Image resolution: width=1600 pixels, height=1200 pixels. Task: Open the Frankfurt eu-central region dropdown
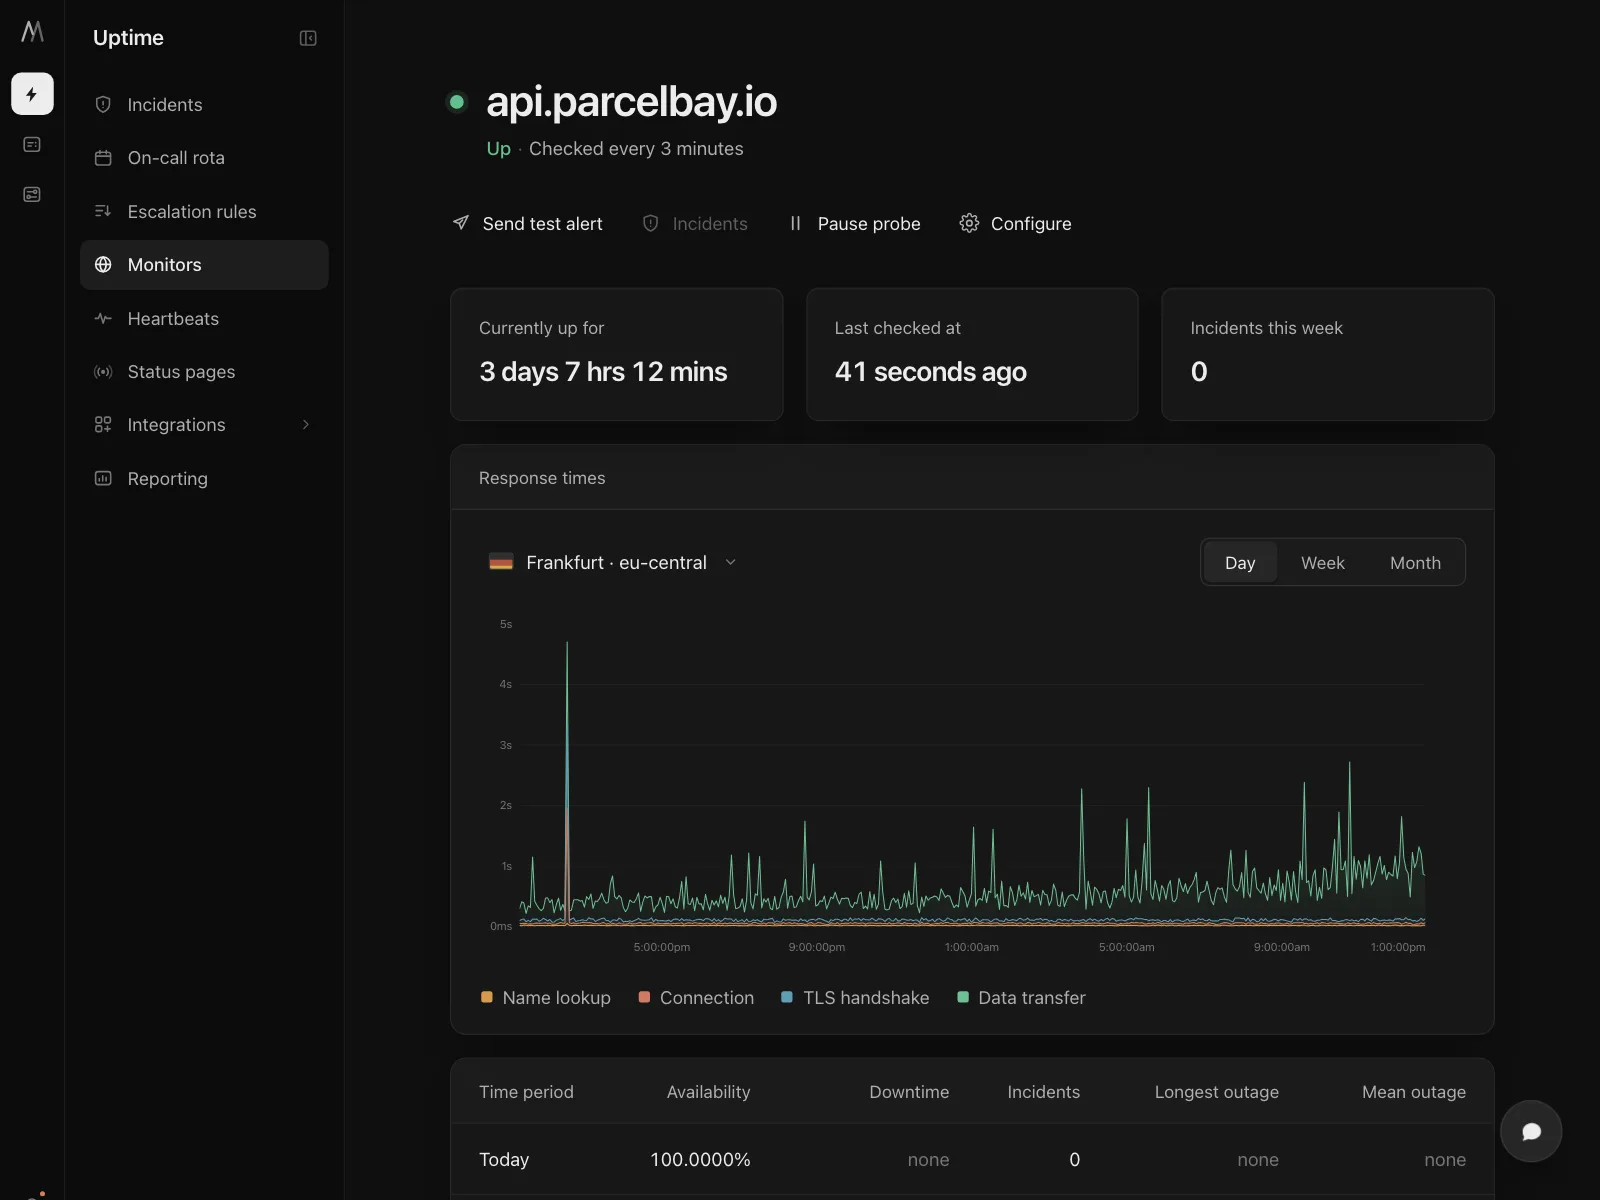click(x=613, y=562)
